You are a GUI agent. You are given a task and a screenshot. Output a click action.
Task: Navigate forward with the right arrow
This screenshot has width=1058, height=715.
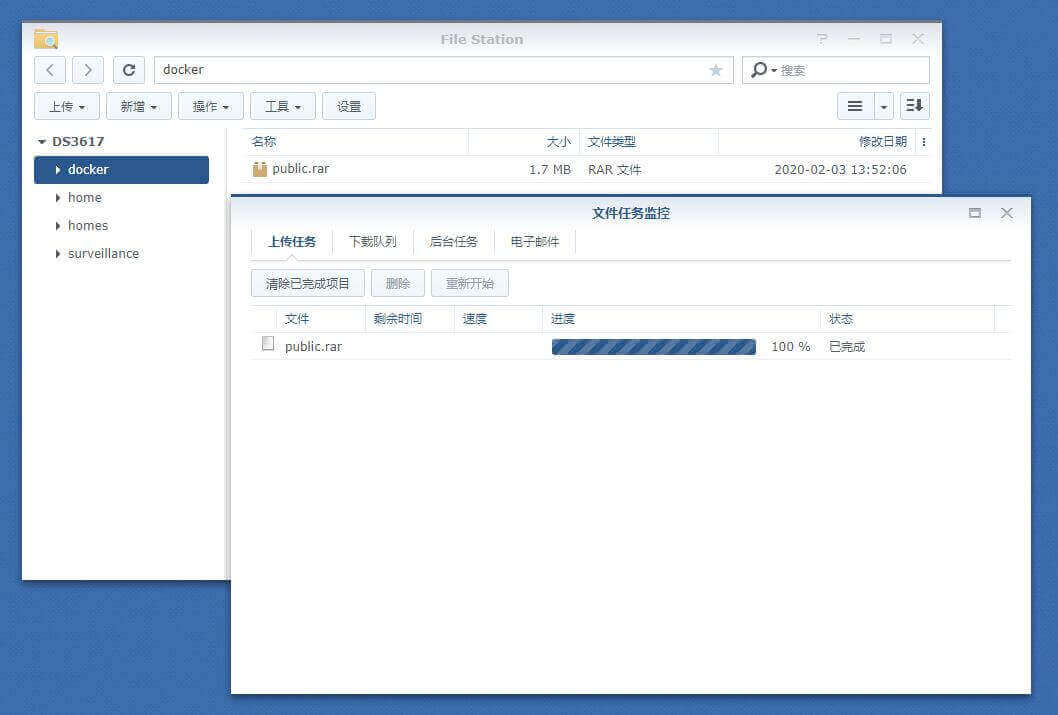point(88,70)
